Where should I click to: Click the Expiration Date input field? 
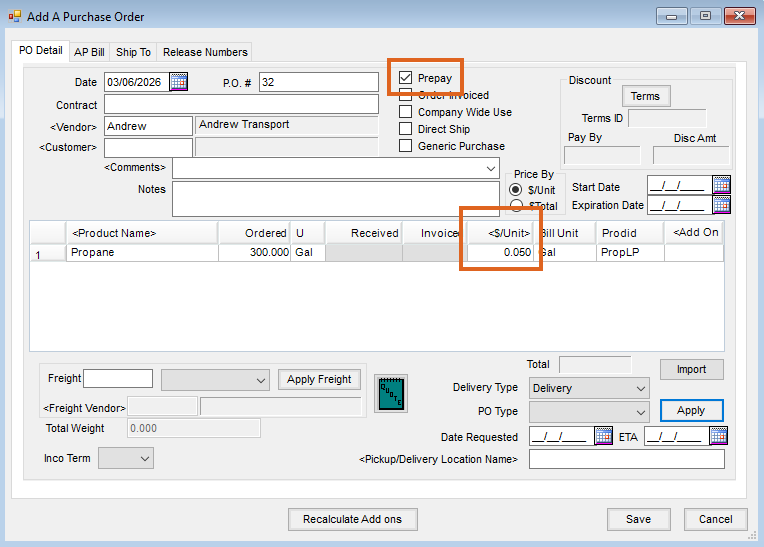point(680,205)
